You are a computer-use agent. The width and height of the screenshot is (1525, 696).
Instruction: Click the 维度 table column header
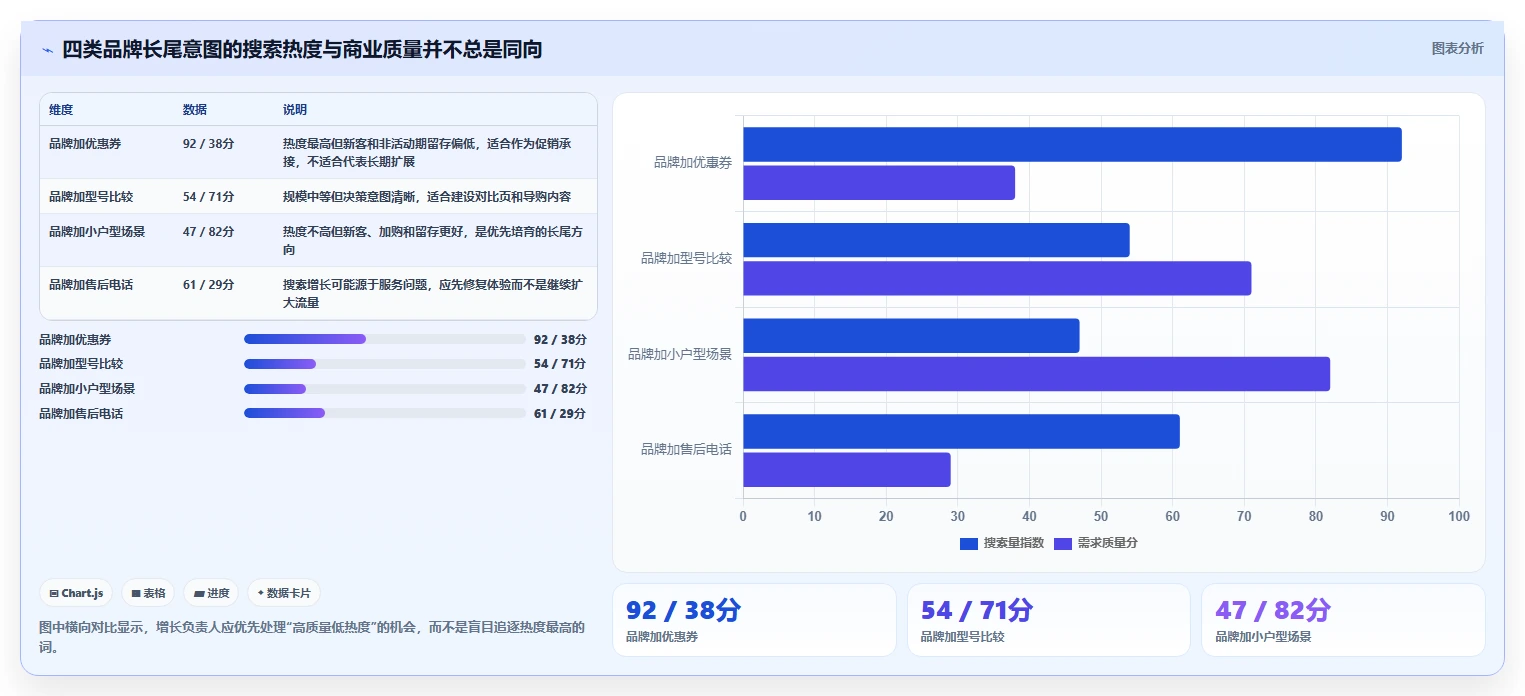61,110
